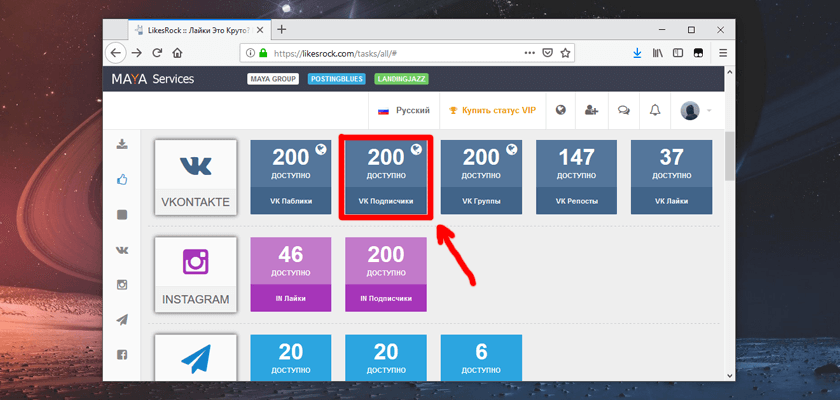
Task: Click the Instagram icon in left sidebar
Action: (x=122, y=285)
